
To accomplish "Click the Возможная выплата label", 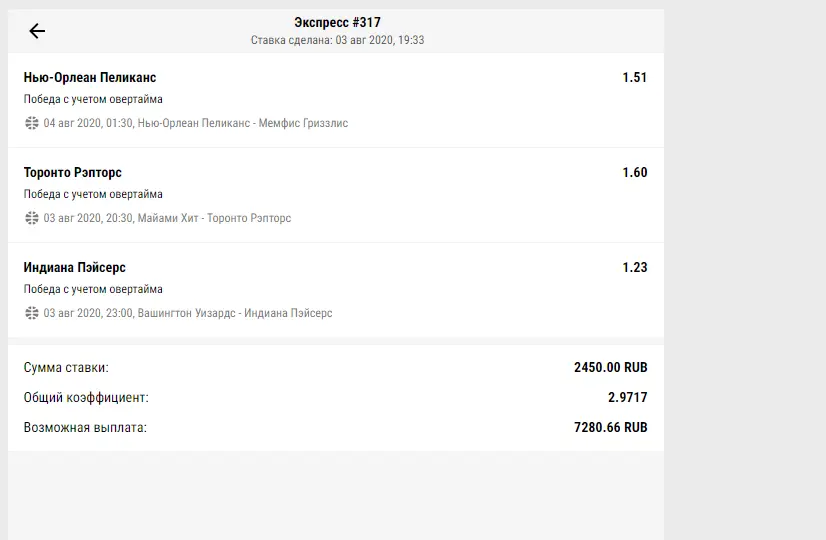I will (x=85, y=427).
